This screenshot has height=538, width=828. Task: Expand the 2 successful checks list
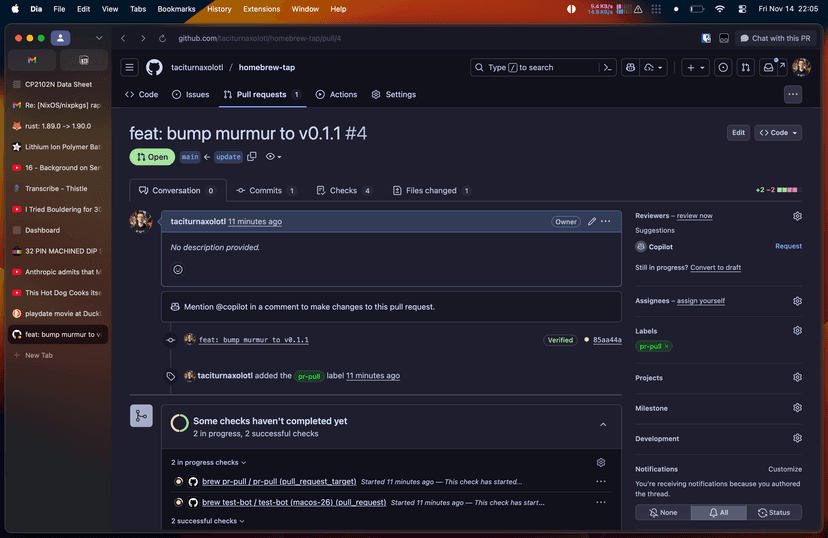[x=208, y=521]
